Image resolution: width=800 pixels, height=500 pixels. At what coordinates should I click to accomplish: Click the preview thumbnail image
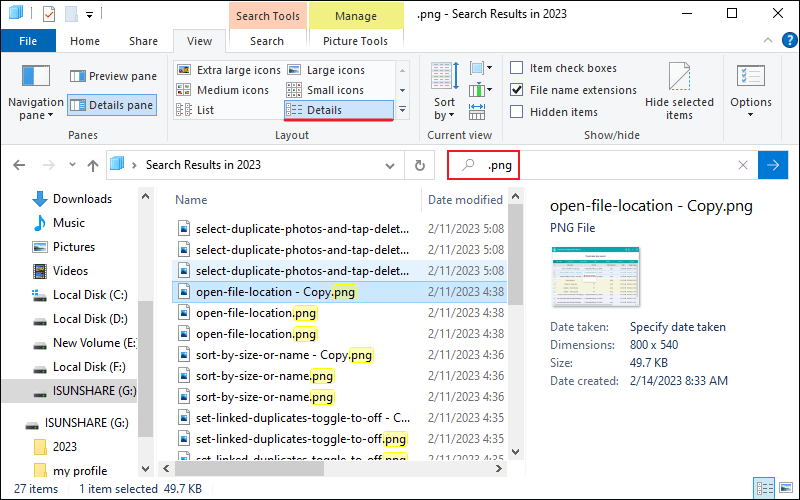pos(595,277)
